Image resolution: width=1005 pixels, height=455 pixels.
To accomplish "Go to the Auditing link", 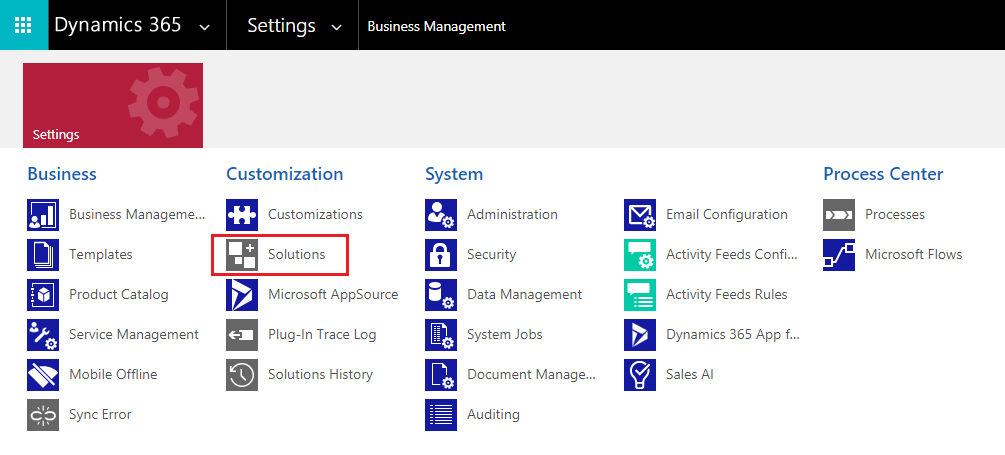I will (x=493, y=415).
